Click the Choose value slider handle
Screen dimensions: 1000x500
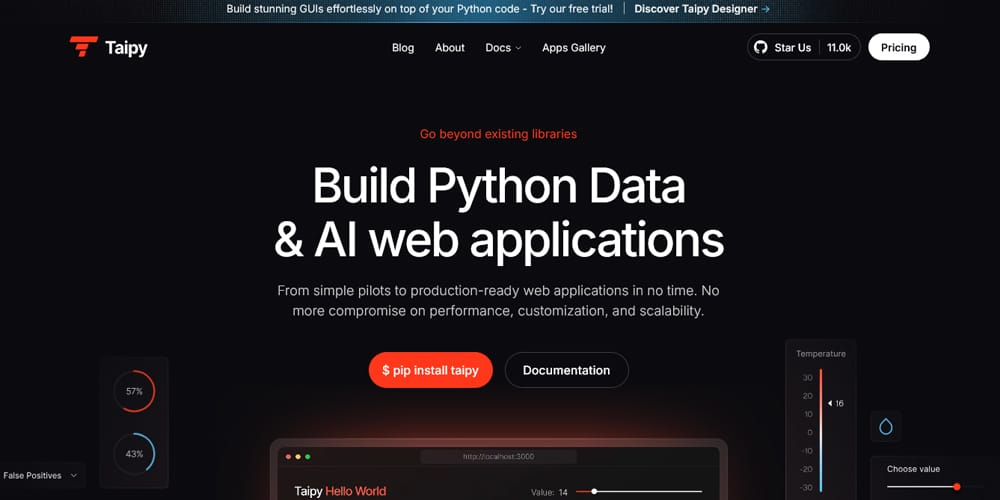[957, 486]
